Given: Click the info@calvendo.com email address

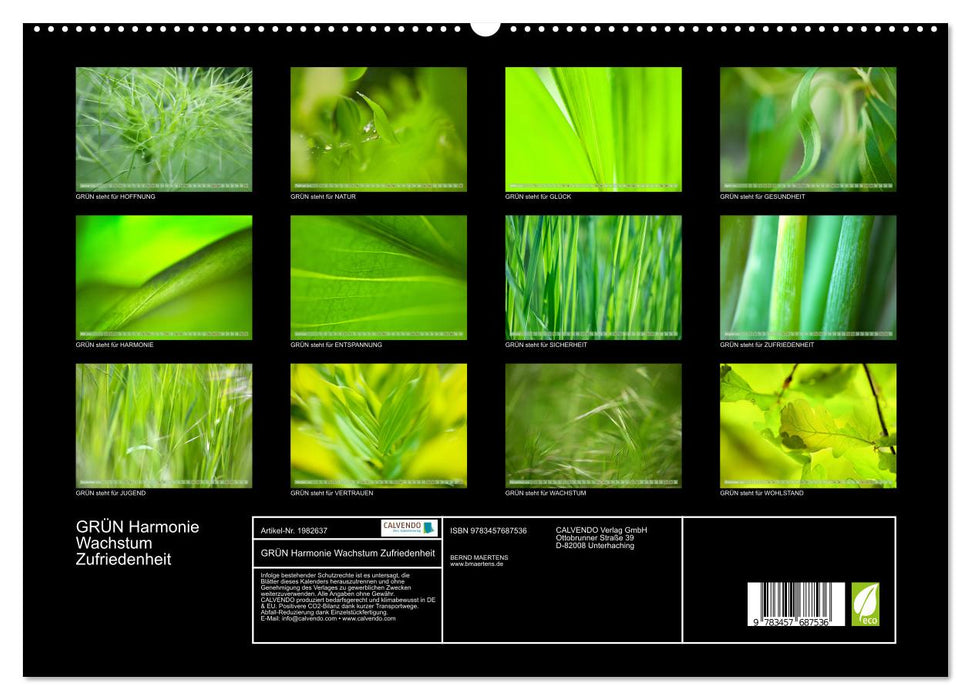Looking at the screenshot, I should (x=309, y=619).
